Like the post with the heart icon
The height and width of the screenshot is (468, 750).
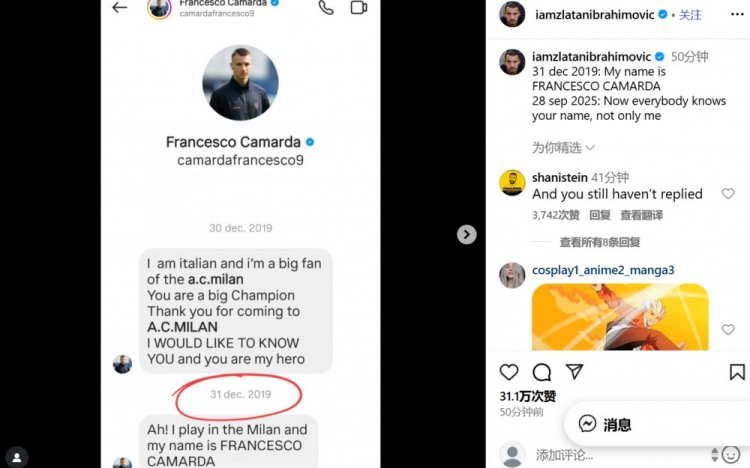(509, 372)
